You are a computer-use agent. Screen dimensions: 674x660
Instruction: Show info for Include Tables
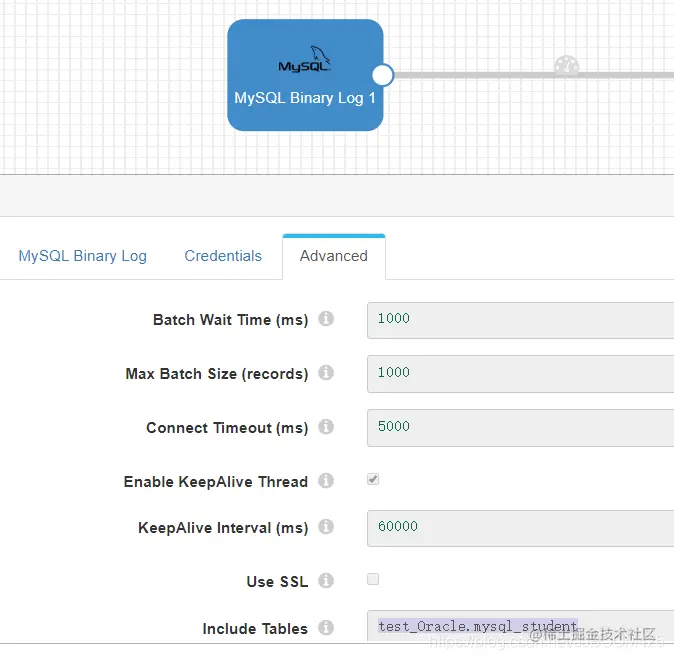(326, 628)
